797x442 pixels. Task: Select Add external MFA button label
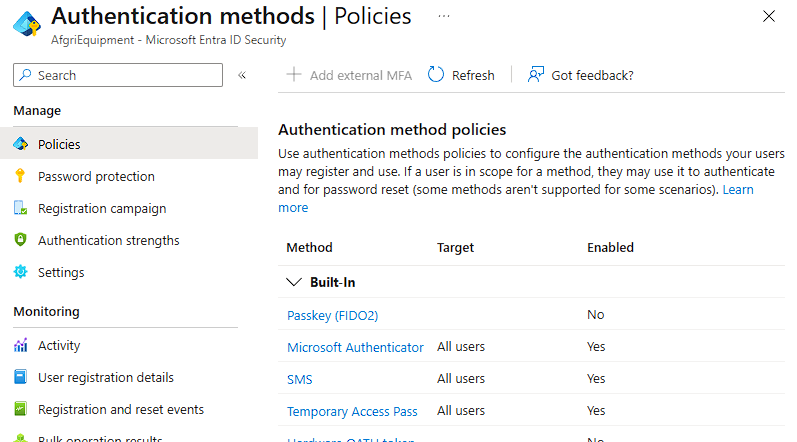360,76
